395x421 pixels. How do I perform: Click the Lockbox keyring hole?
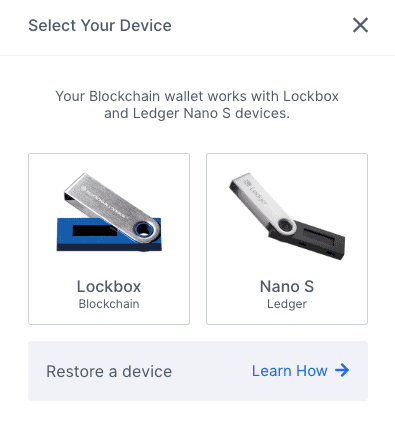(145, 230)
